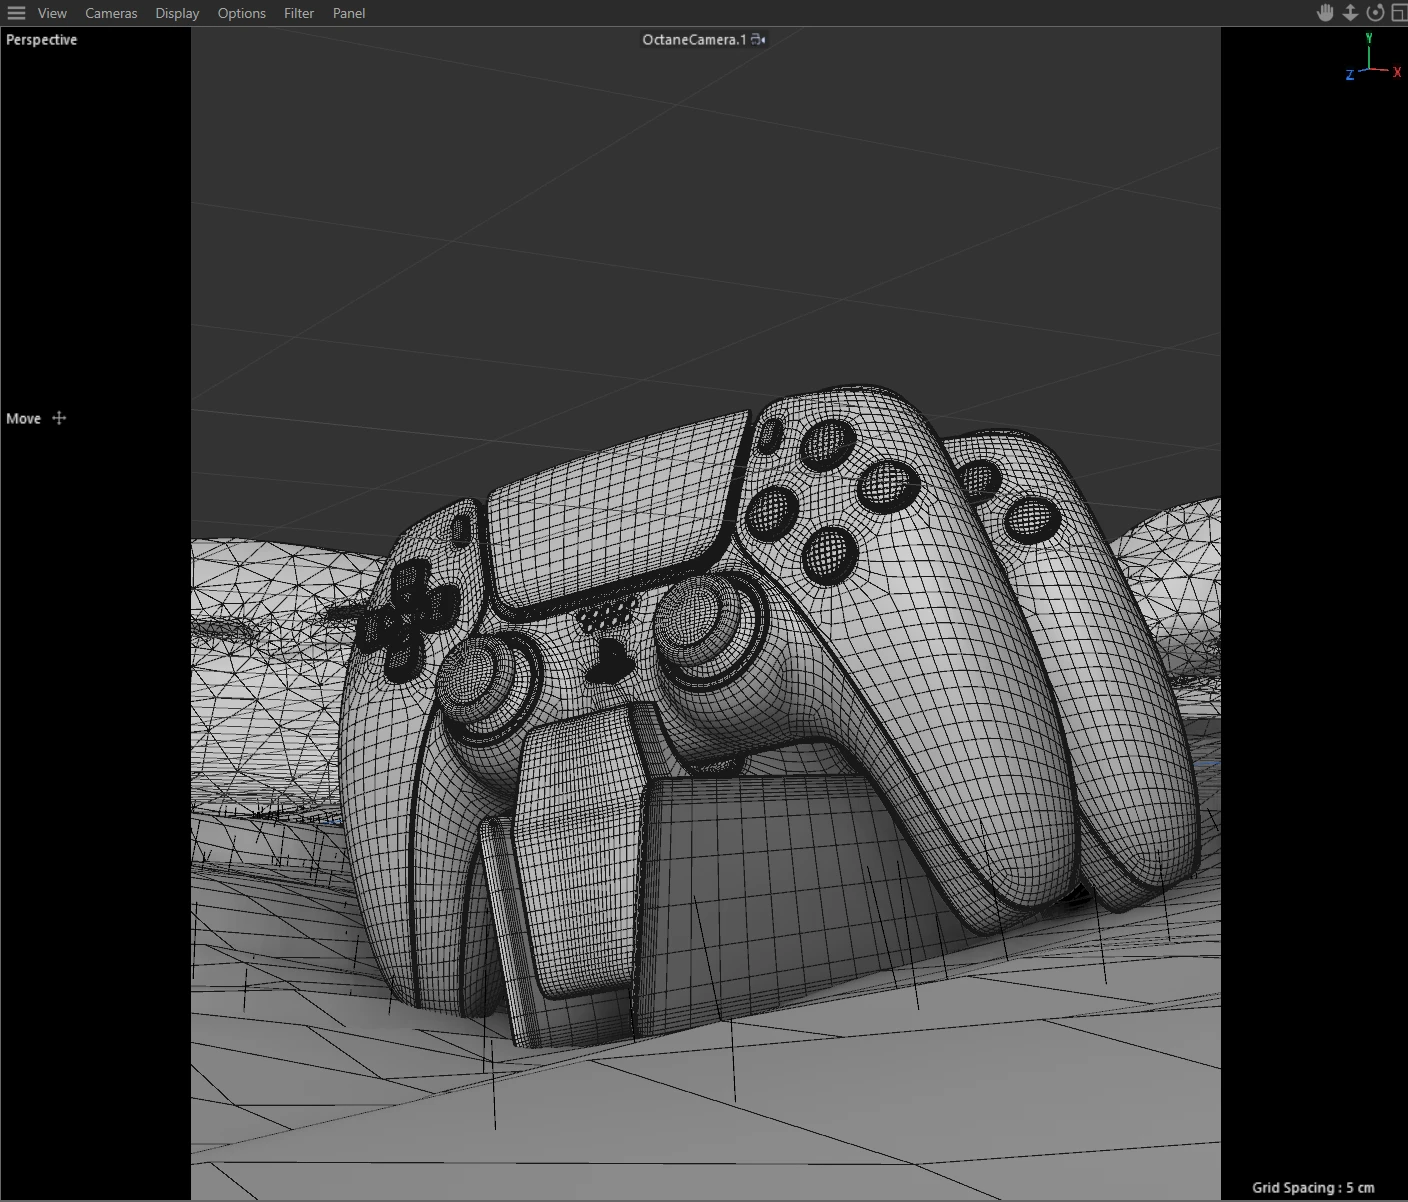Open the Cameras menu
The image size is (1408, 1202).
(111, 13)
